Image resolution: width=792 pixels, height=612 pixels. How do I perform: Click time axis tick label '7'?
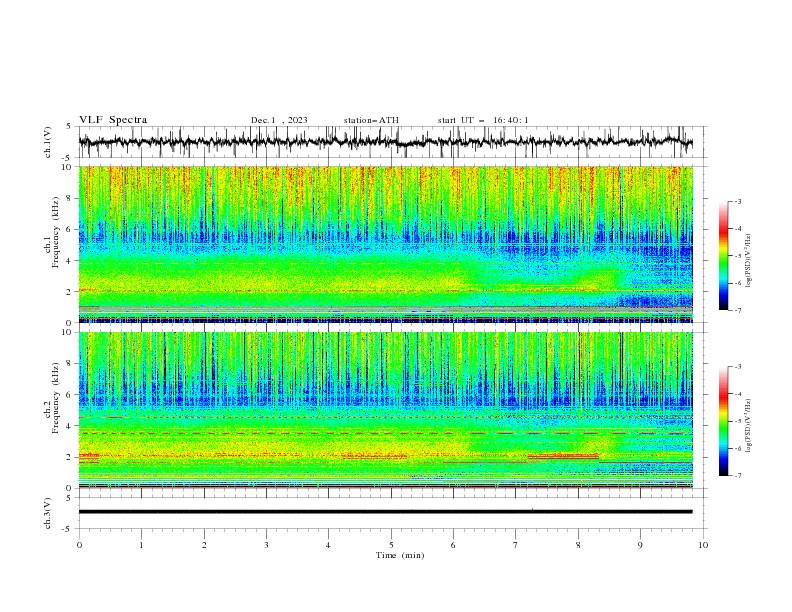(516, 545)
